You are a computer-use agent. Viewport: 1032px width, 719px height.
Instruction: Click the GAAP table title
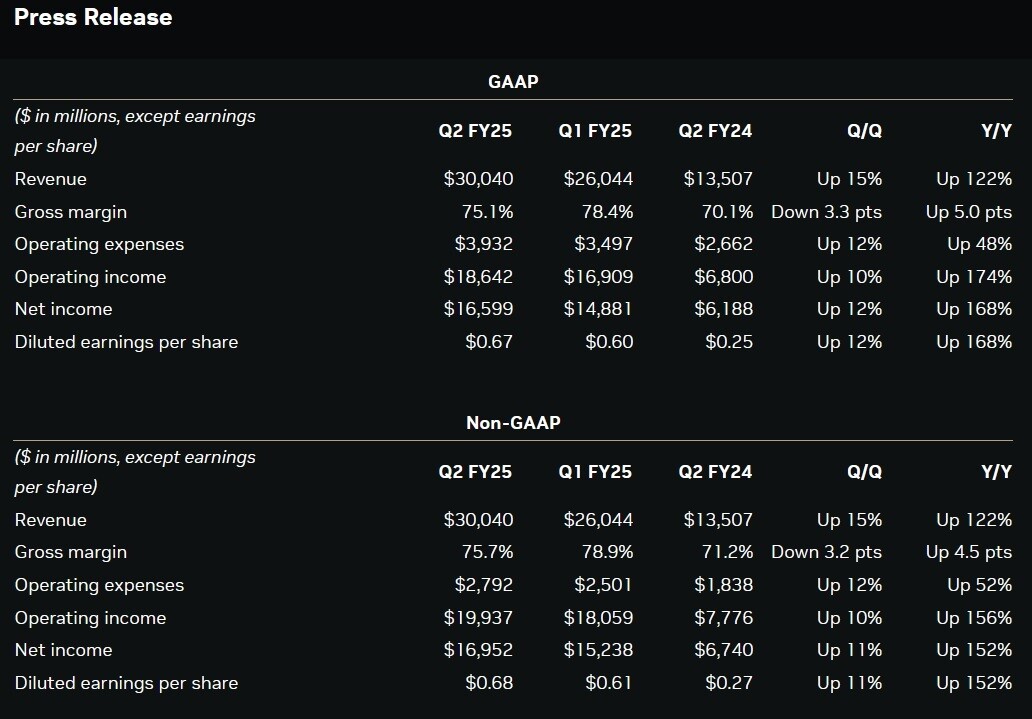(x=513, y=82)
